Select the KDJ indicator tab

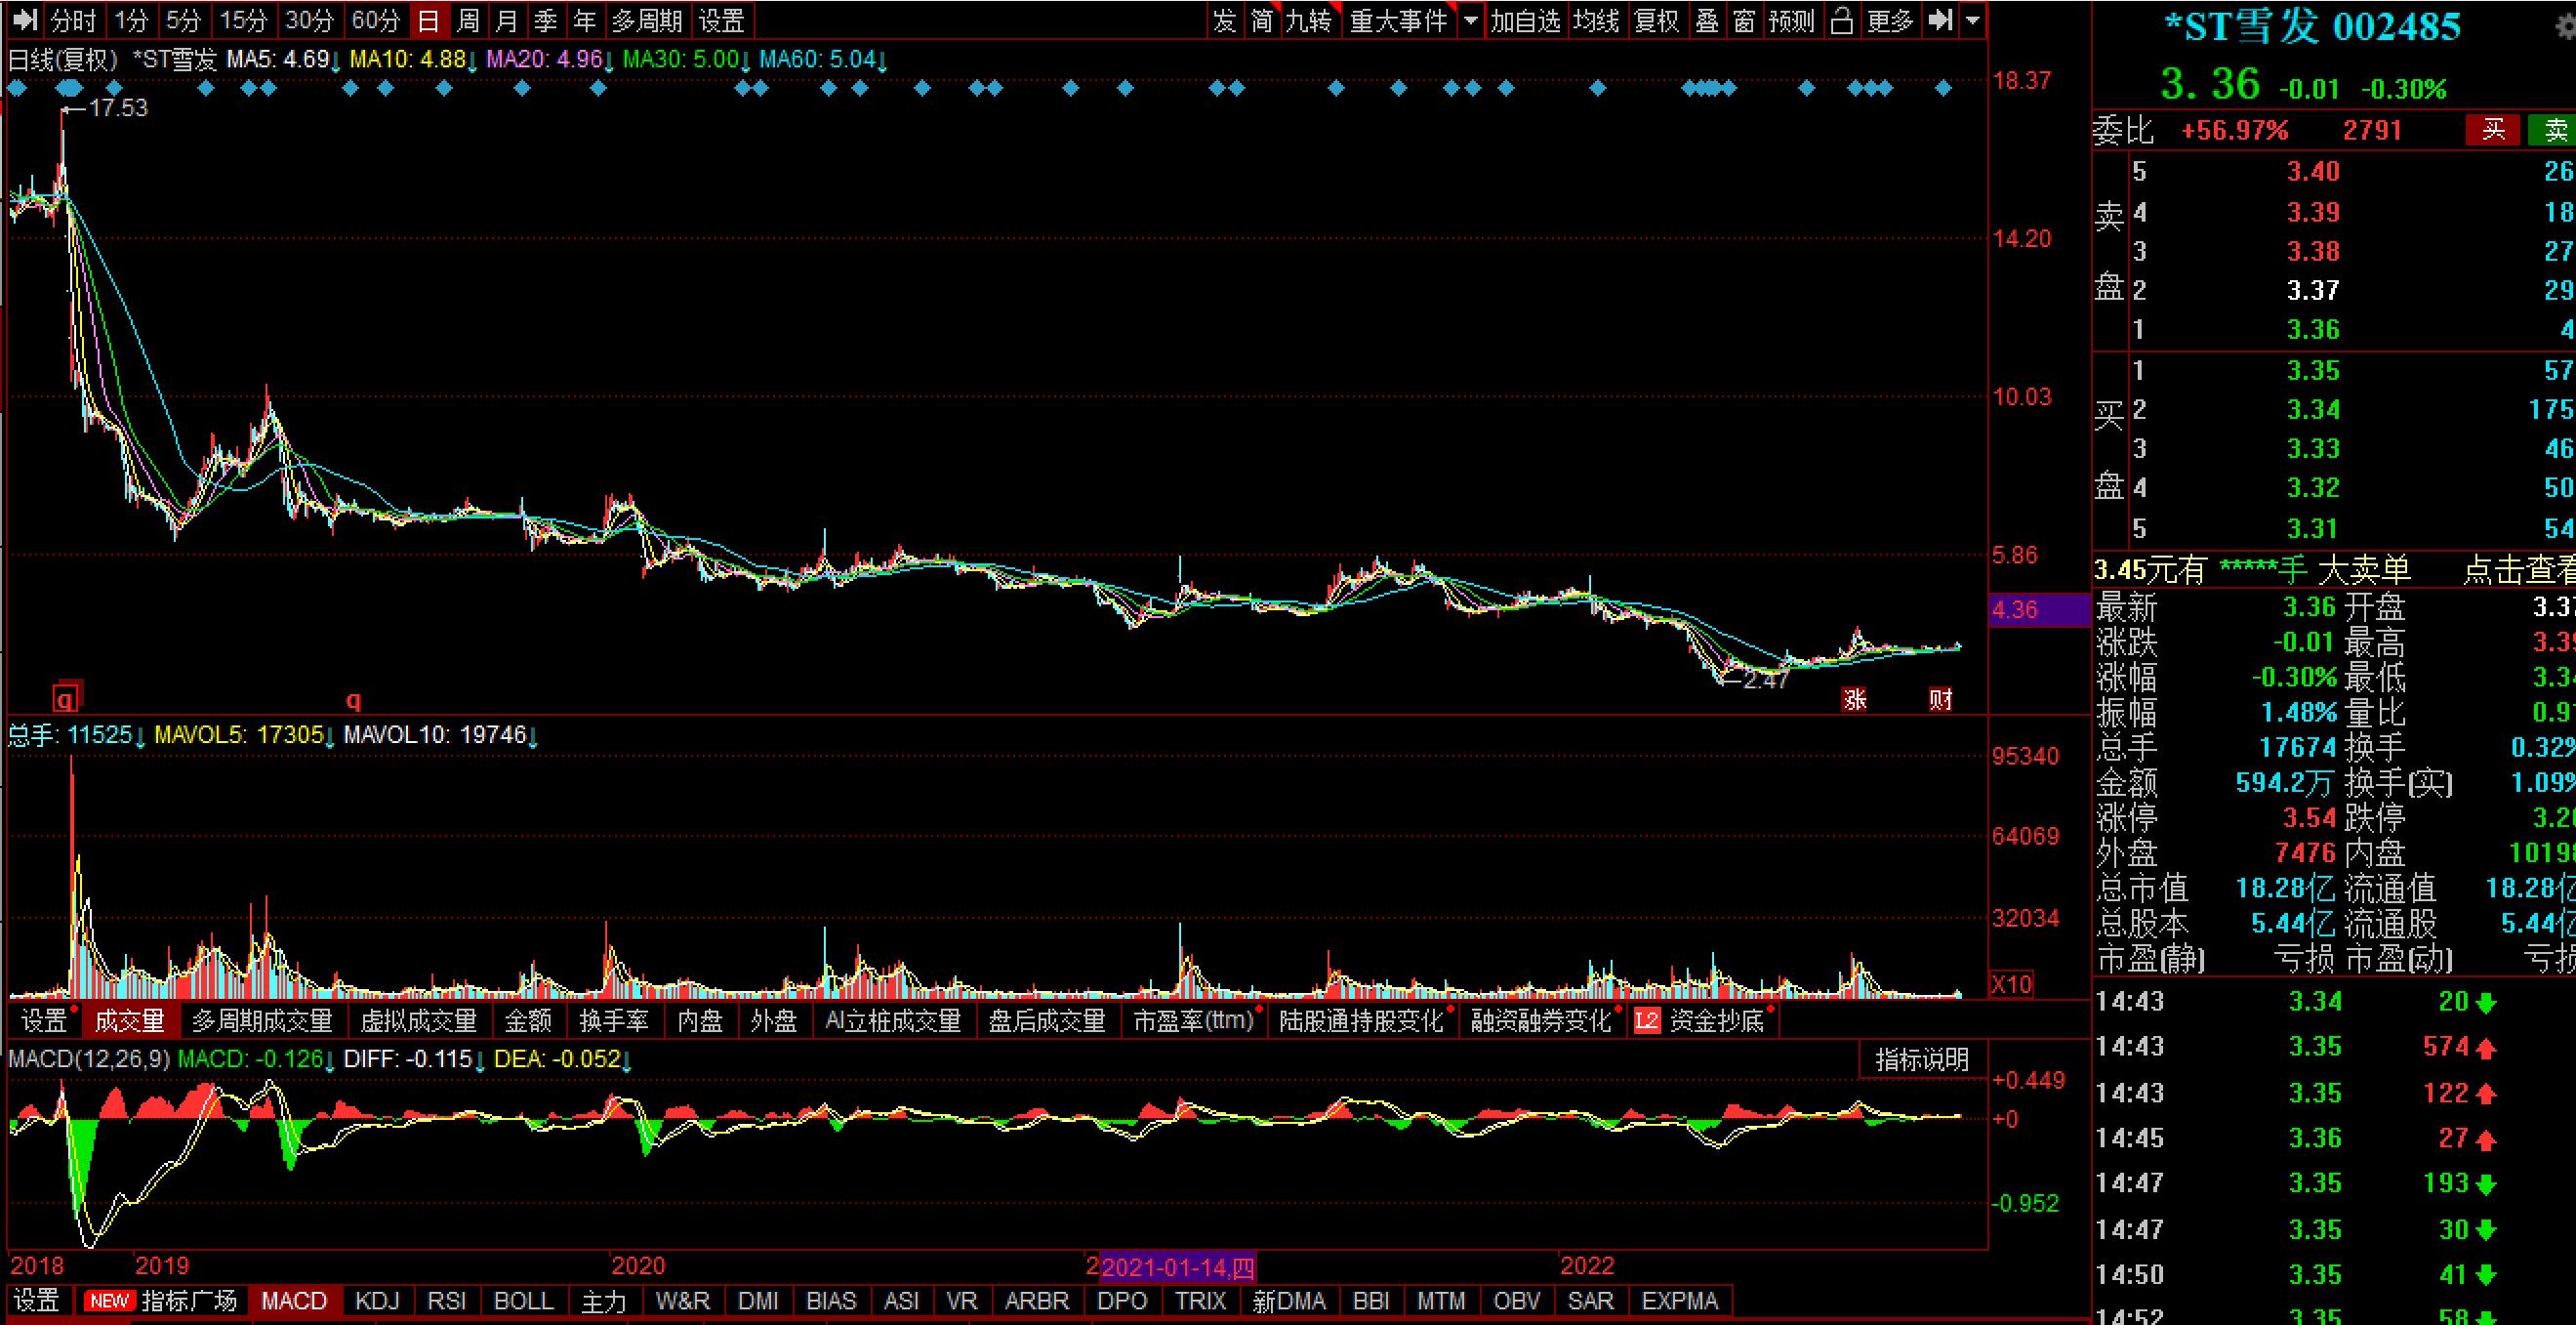pos(377,1300)
